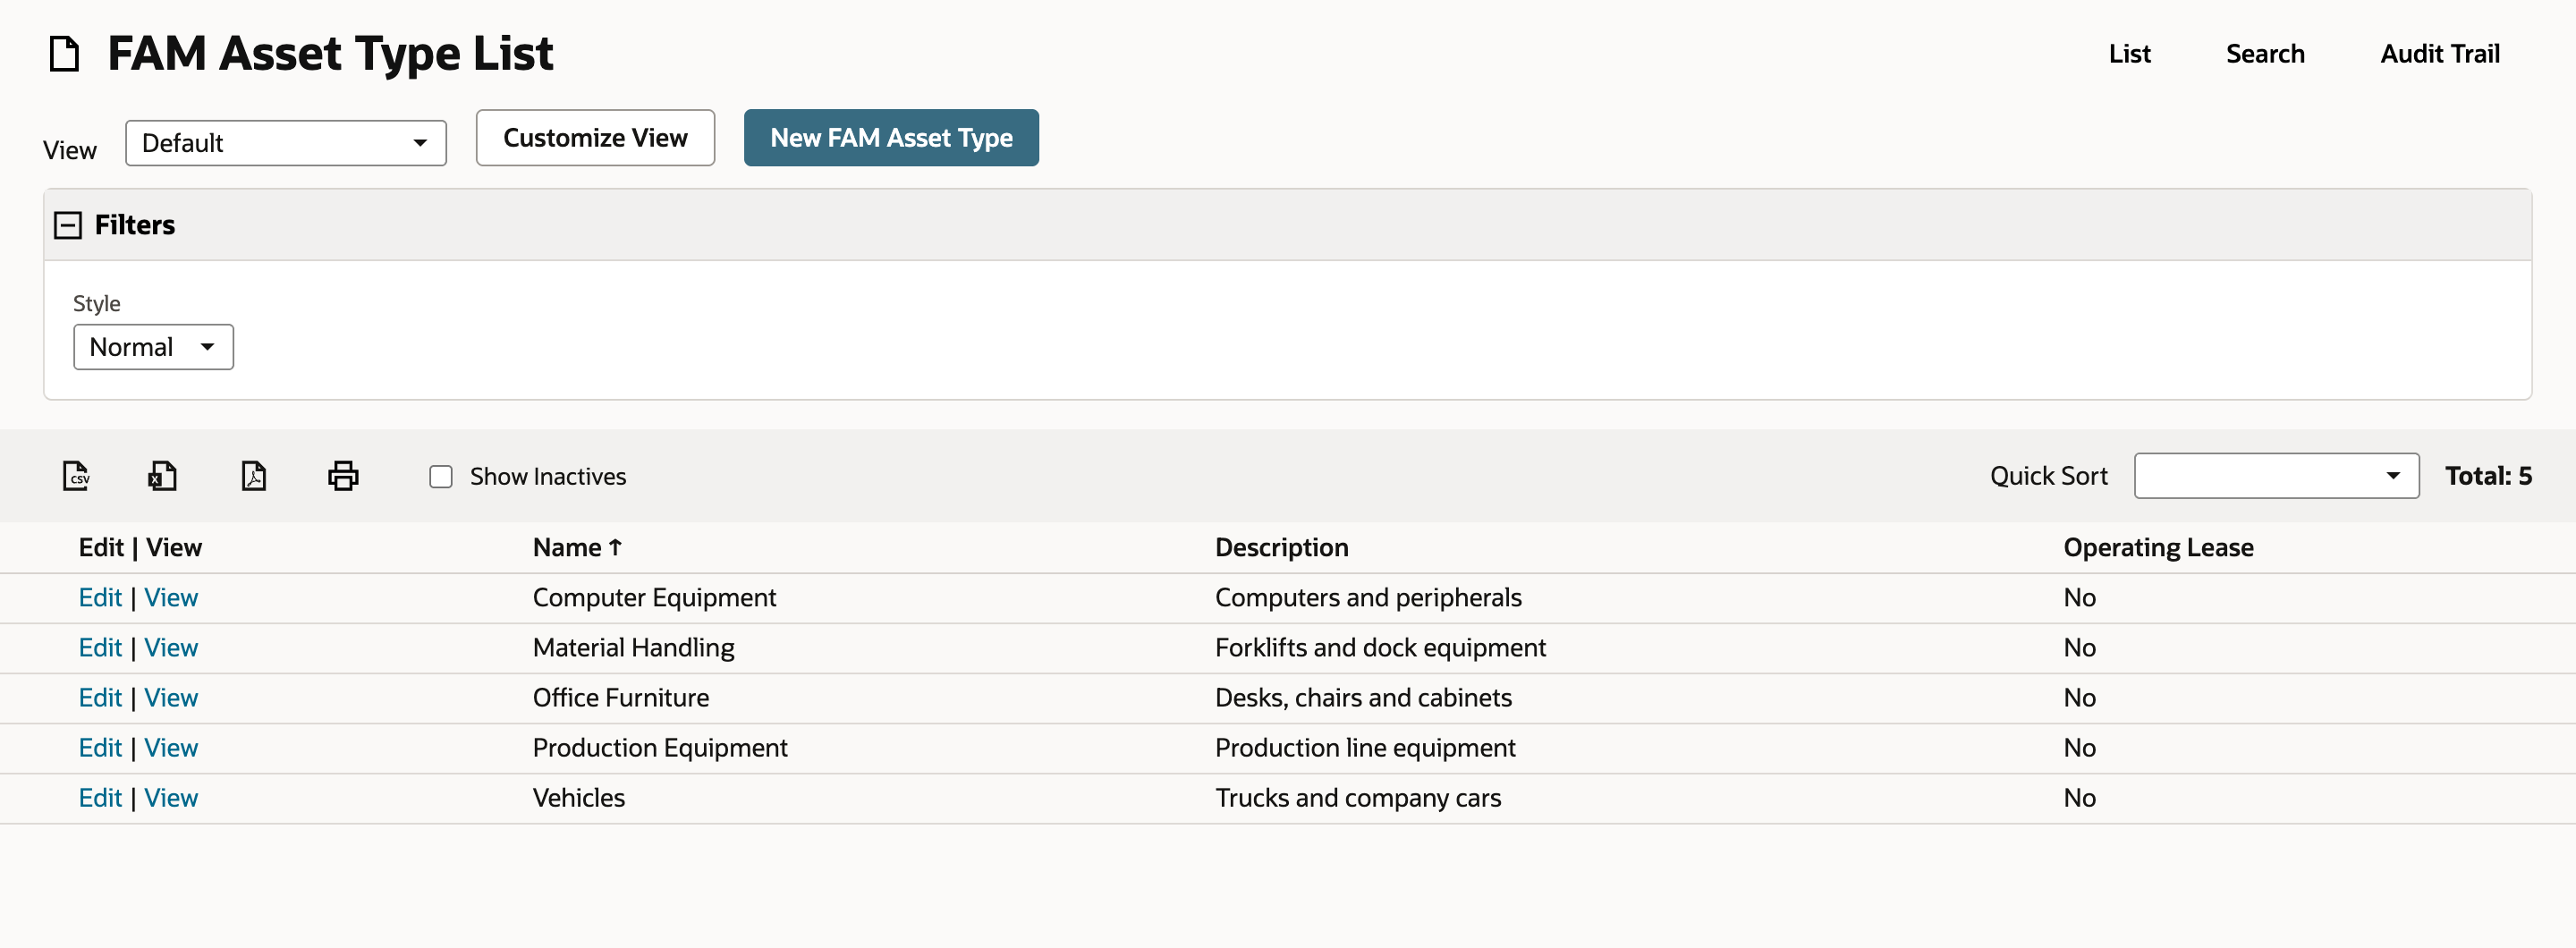Image resolution: width=2576 pixels, height=948 pixels.
Task: View the Office Furniture asset type
Action: 171,698
